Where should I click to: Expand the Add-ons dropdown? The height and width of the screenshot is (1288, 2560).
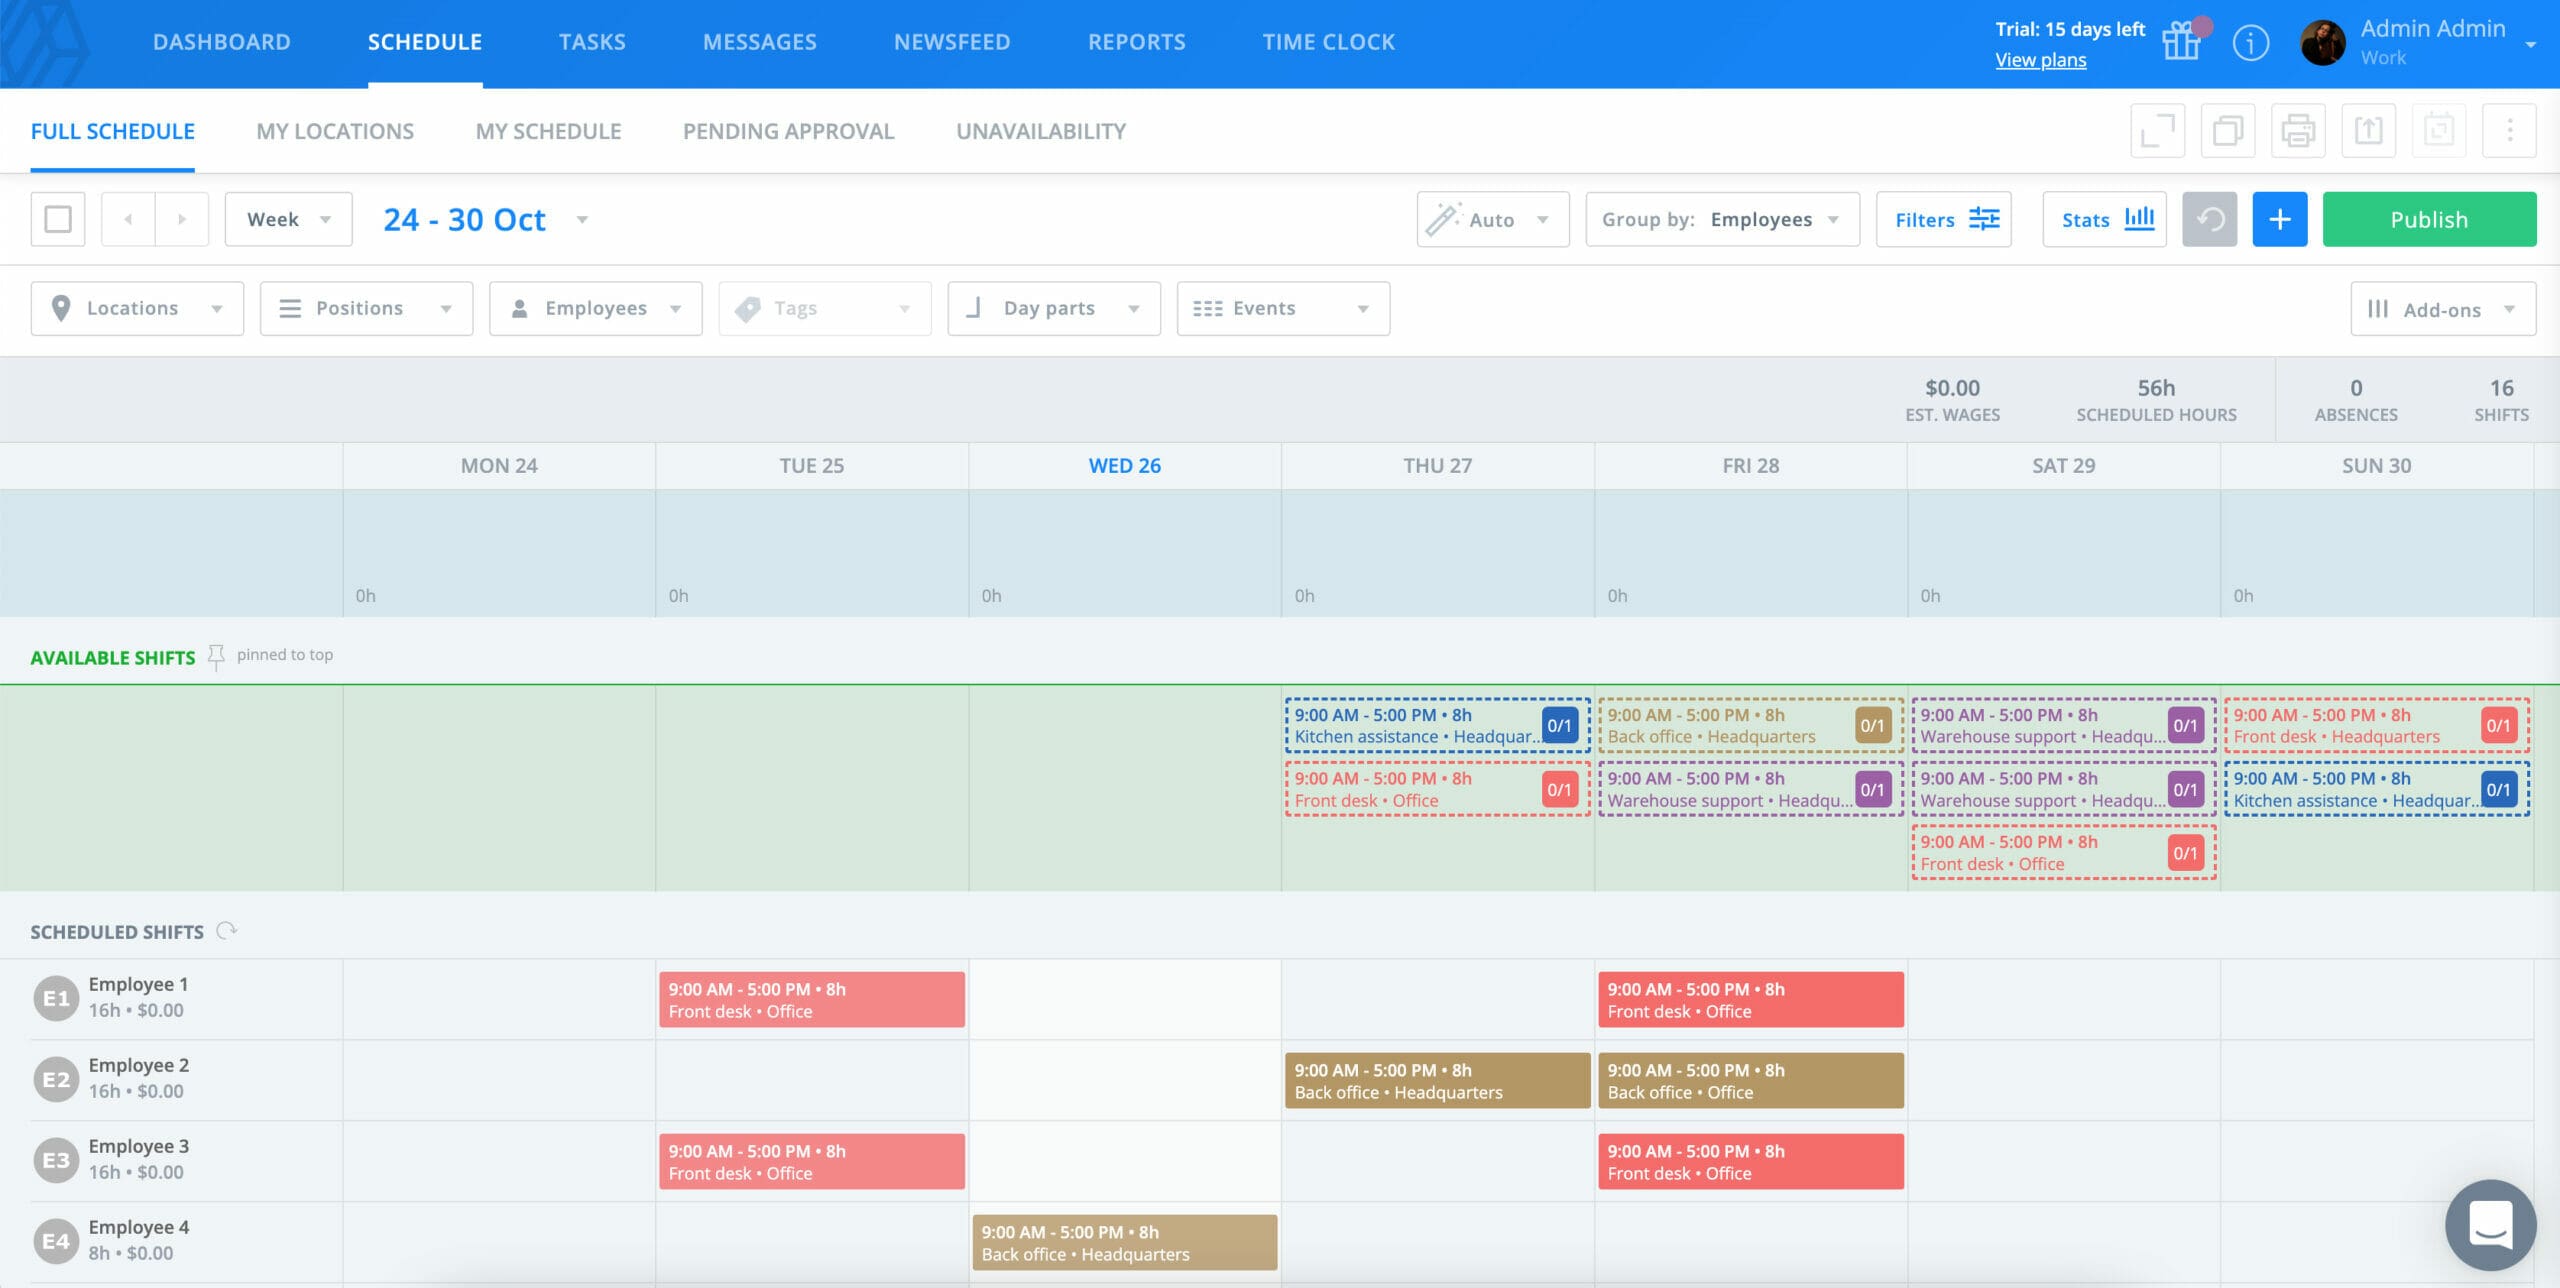tap(2443, 309)
